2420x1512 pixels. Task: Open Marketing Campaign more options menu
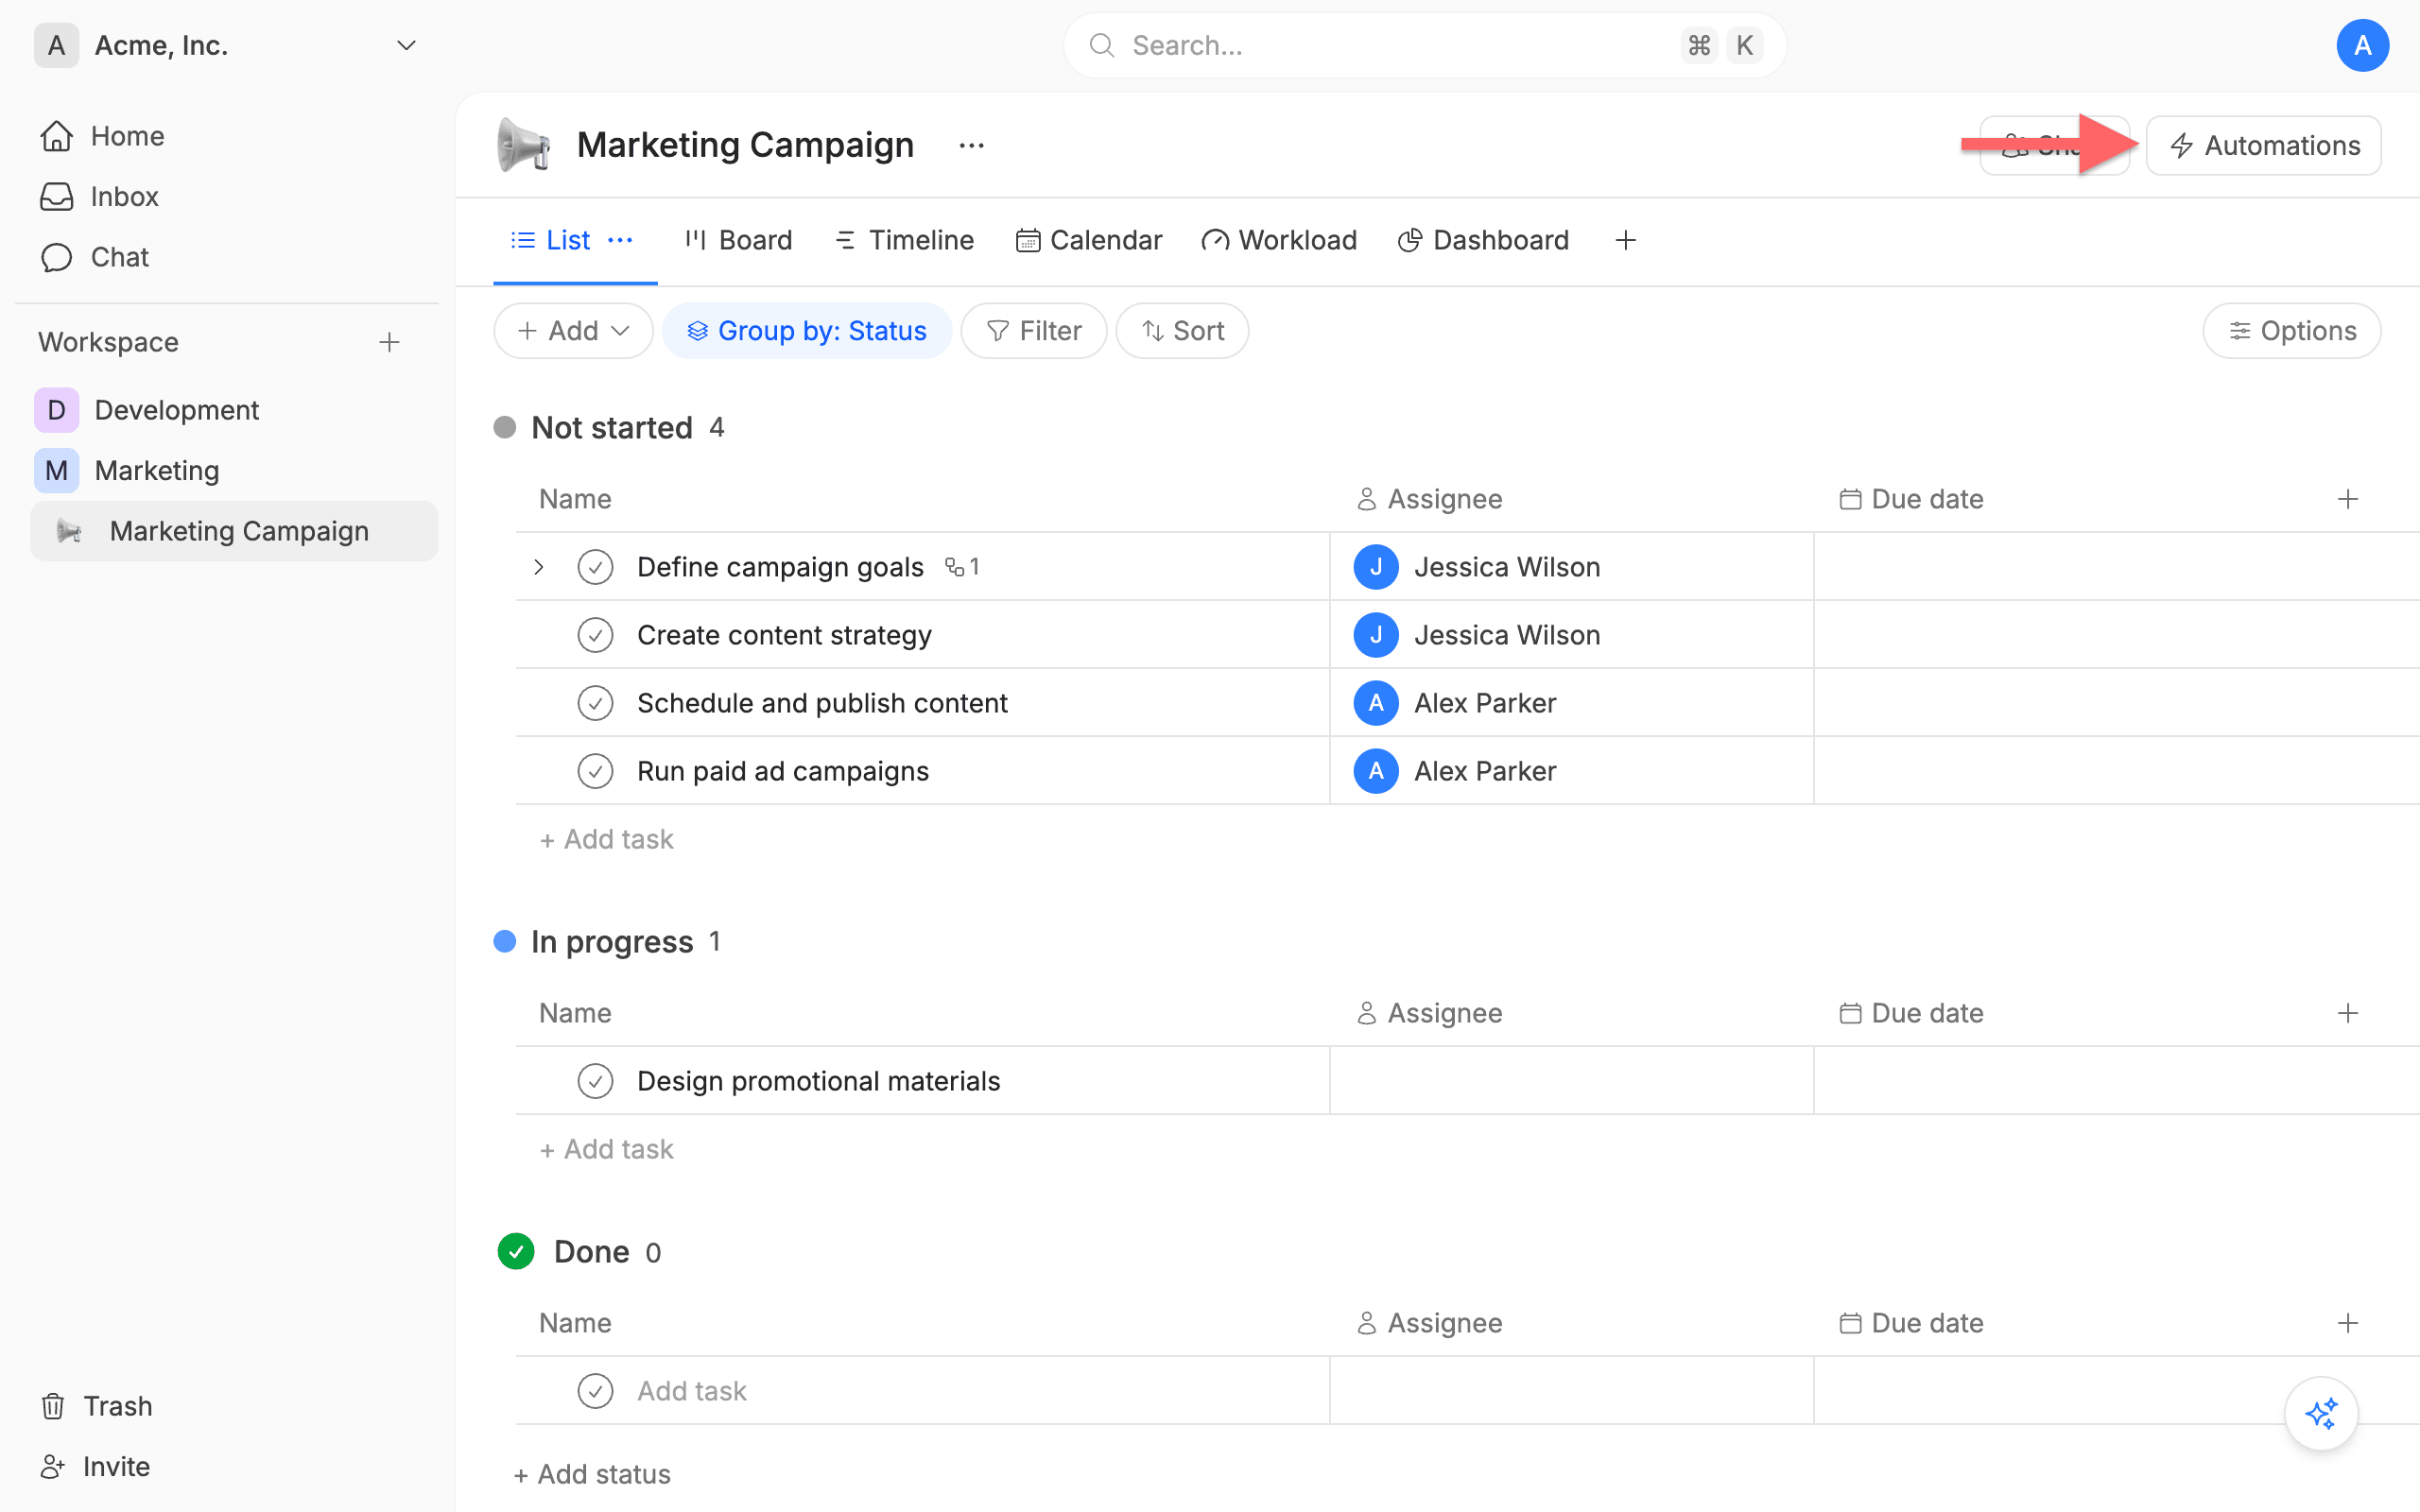coord(971,146)
